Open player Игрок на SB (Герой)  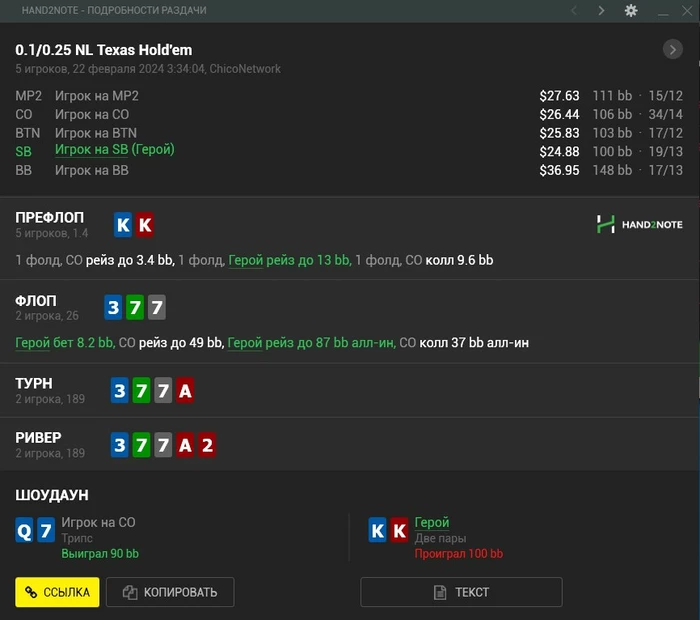pos(115,150)
